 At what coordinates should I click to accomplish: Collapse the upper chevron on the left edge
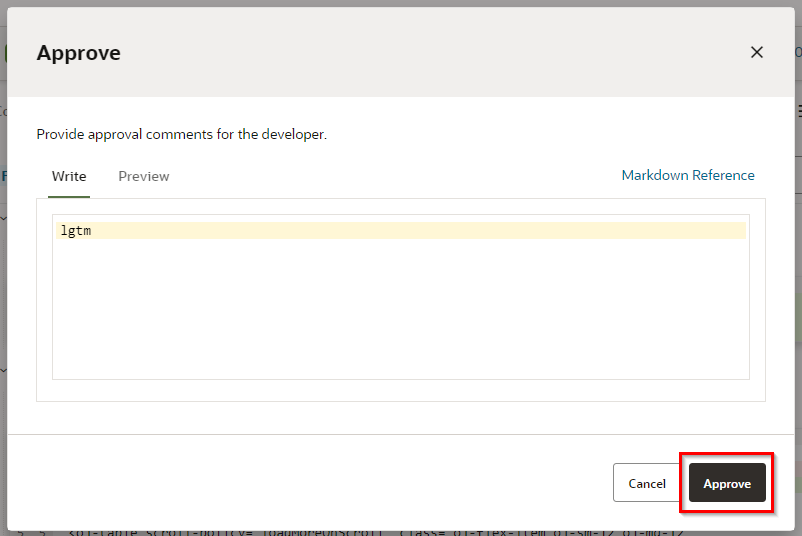click(3, 216)
